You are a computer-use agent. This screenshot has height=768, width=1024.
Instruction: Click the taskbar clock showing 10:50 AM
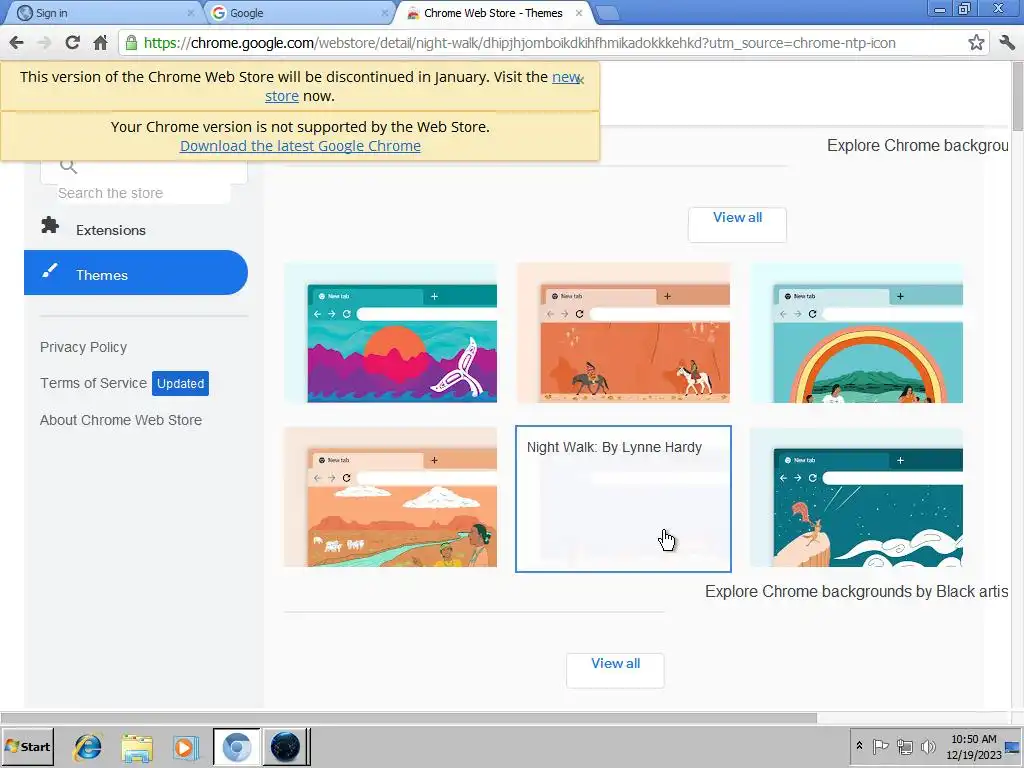(x=973, y=746)
